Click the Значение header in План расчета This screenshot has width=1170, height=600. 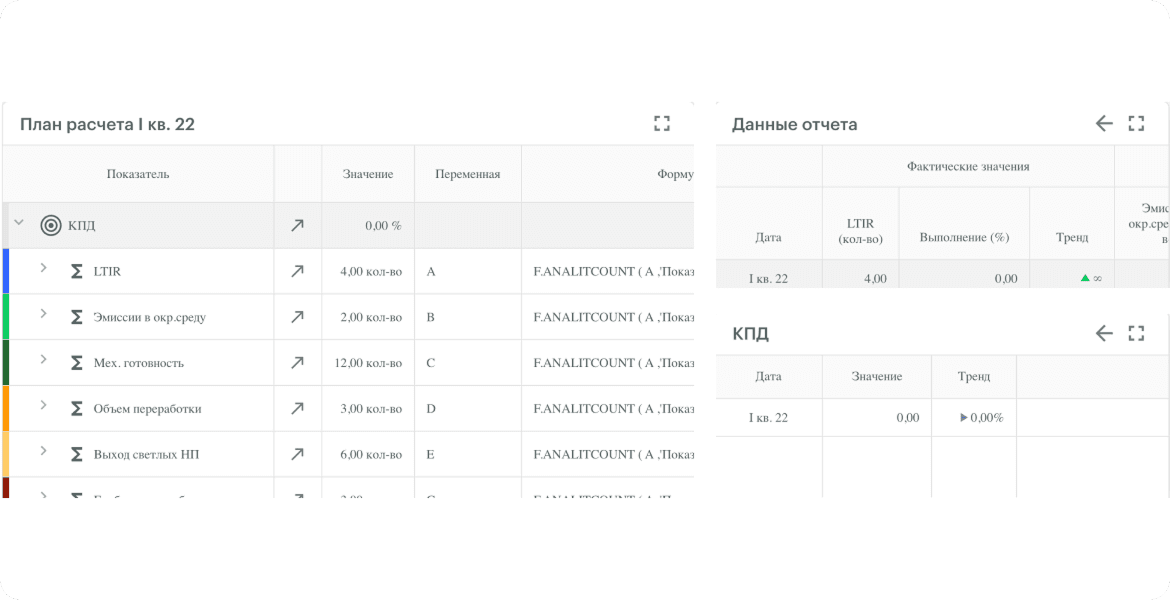click(x=368, y=174)
